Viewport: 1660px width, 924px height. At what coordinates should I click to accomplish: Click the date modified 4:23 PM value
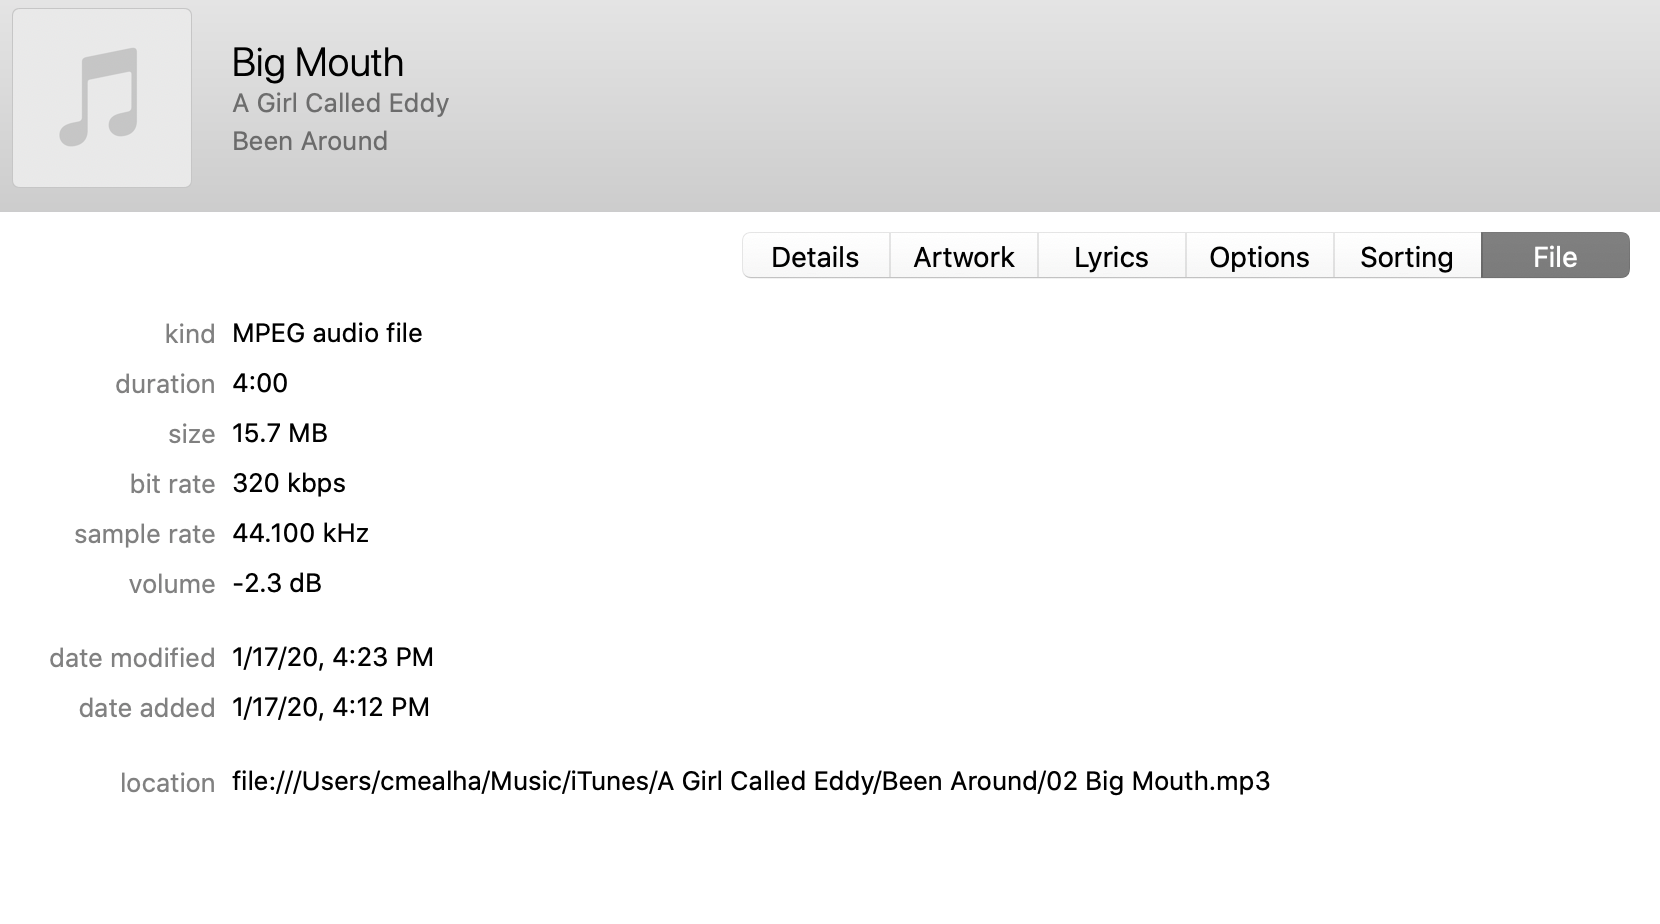click(333, 657)
